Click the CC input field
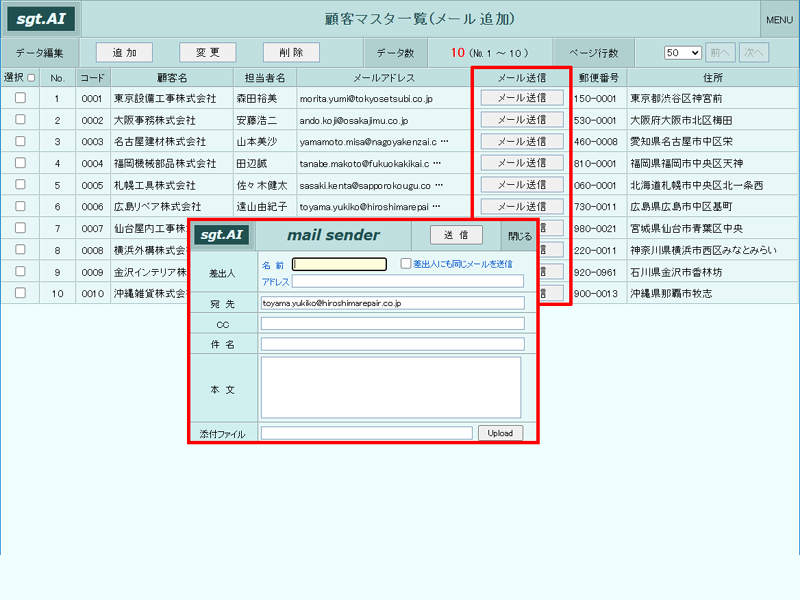Screen dimensions: 800x600 (392, 323)
